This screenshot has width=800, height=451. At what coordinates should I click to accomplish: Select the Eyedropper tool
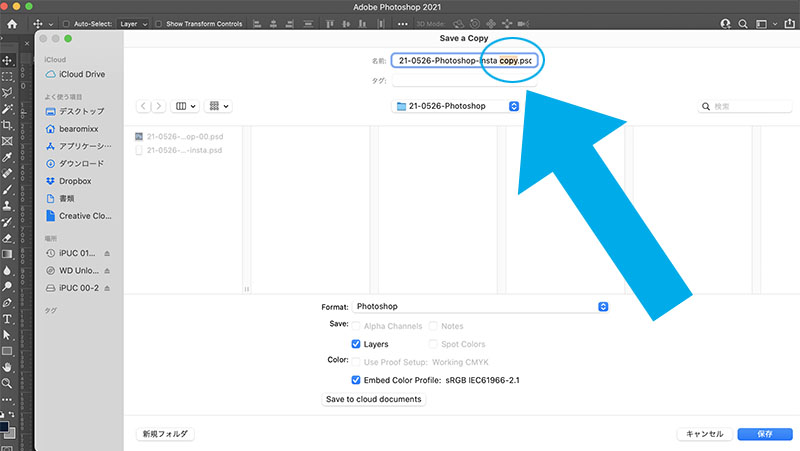(x=7, y=157)
